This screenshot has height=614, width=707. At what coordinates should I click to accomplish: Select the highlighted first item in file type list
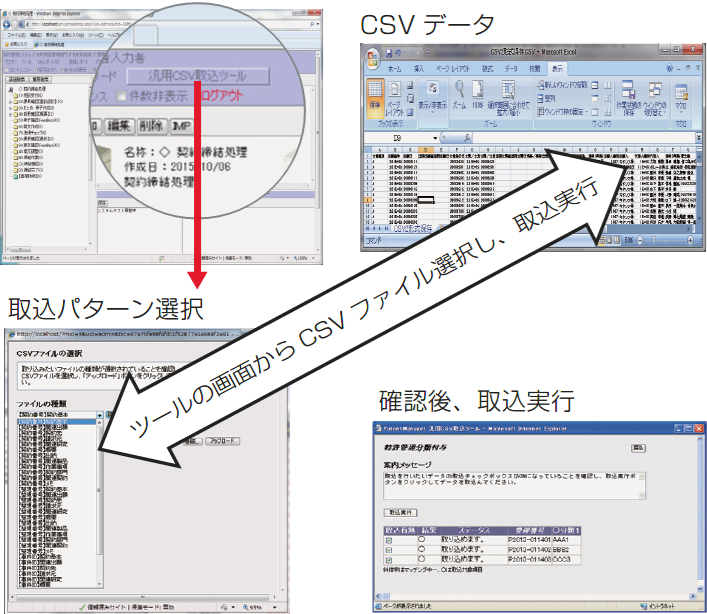click(57, 422)
